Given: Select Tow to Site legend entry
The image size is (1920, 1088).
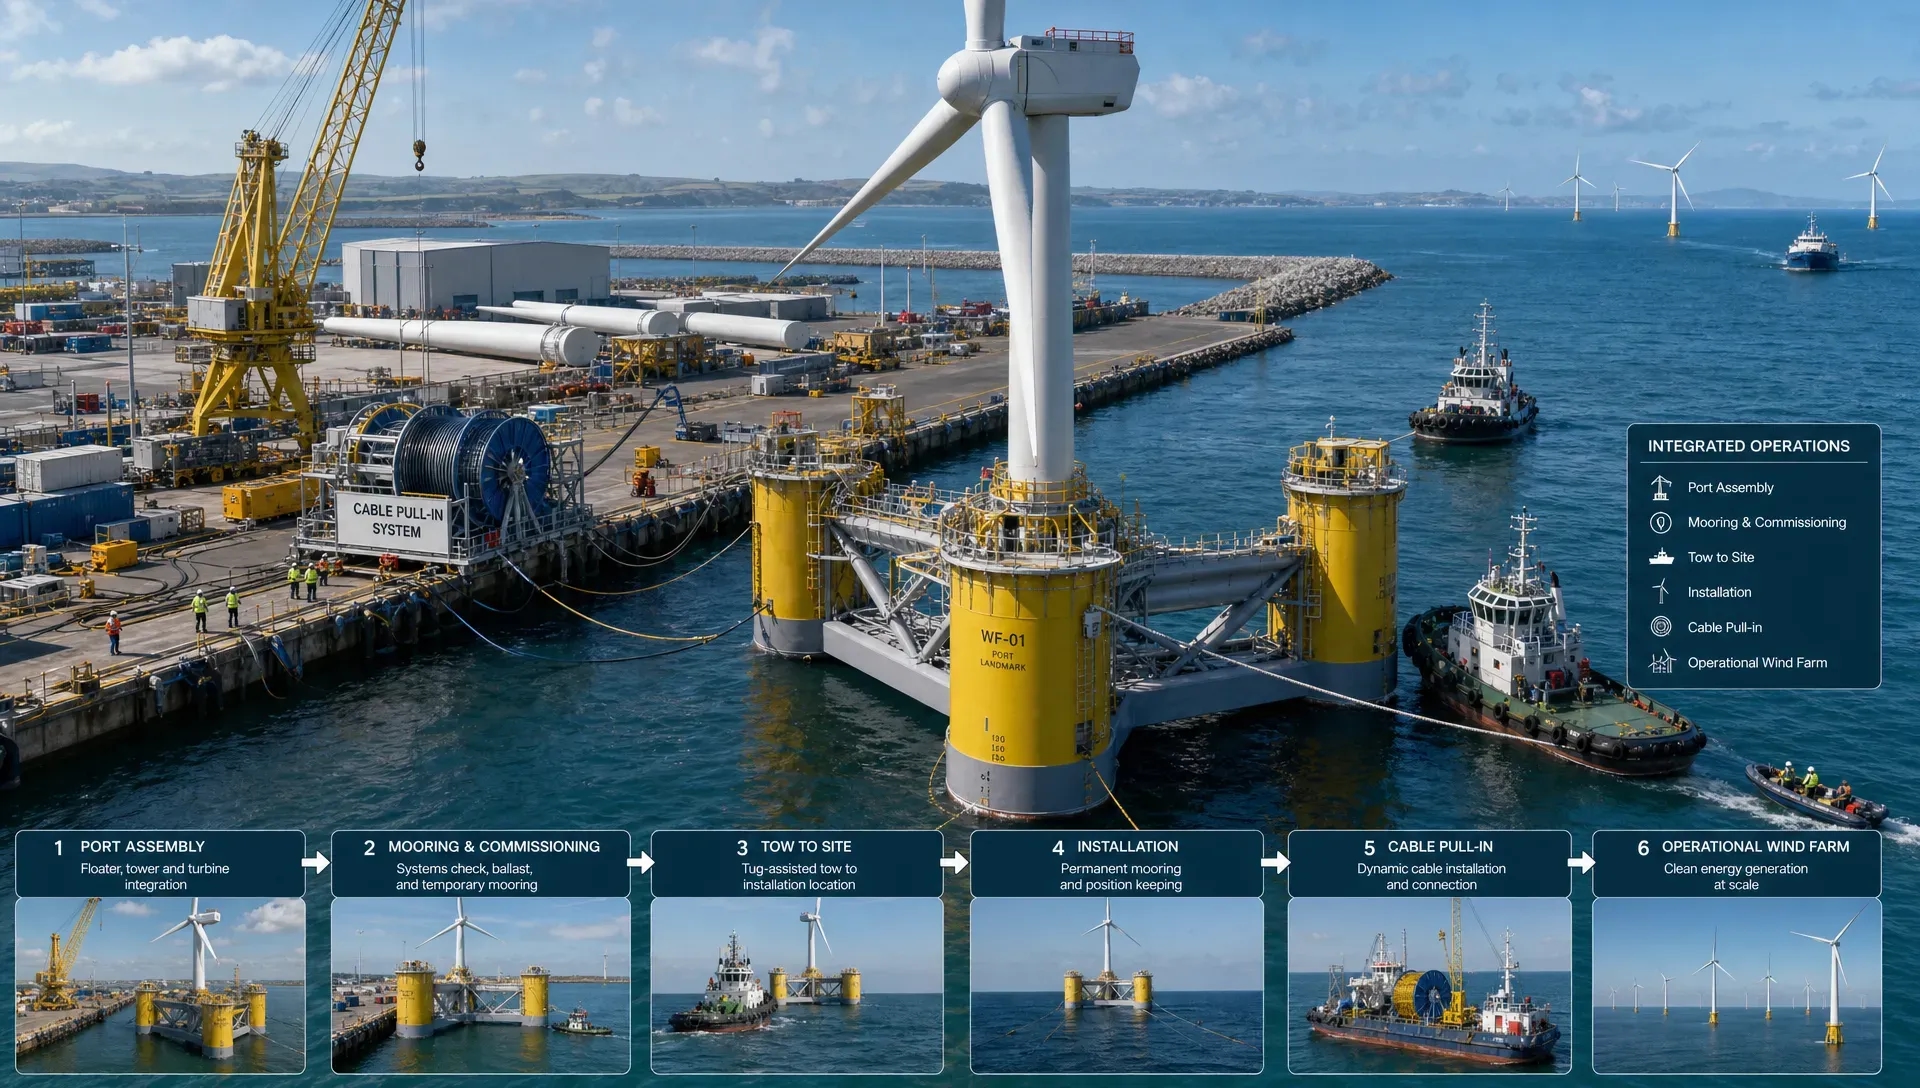Looking at the screenshot, I should (1721, 557).
